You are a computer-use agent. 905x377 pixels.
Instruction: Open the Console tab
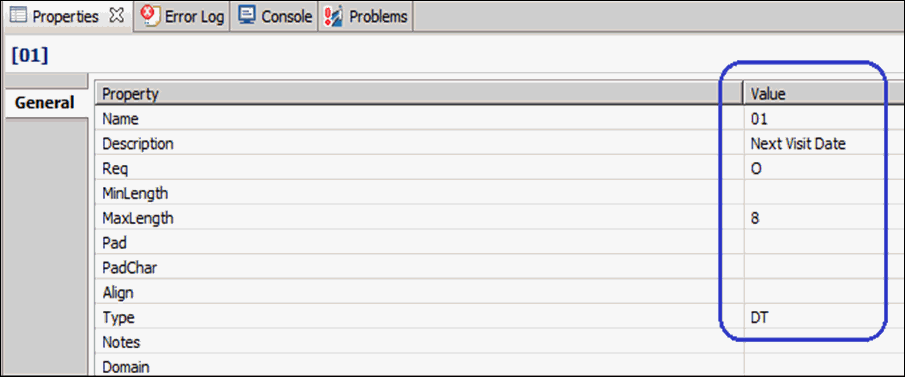[x=275, y=16]
